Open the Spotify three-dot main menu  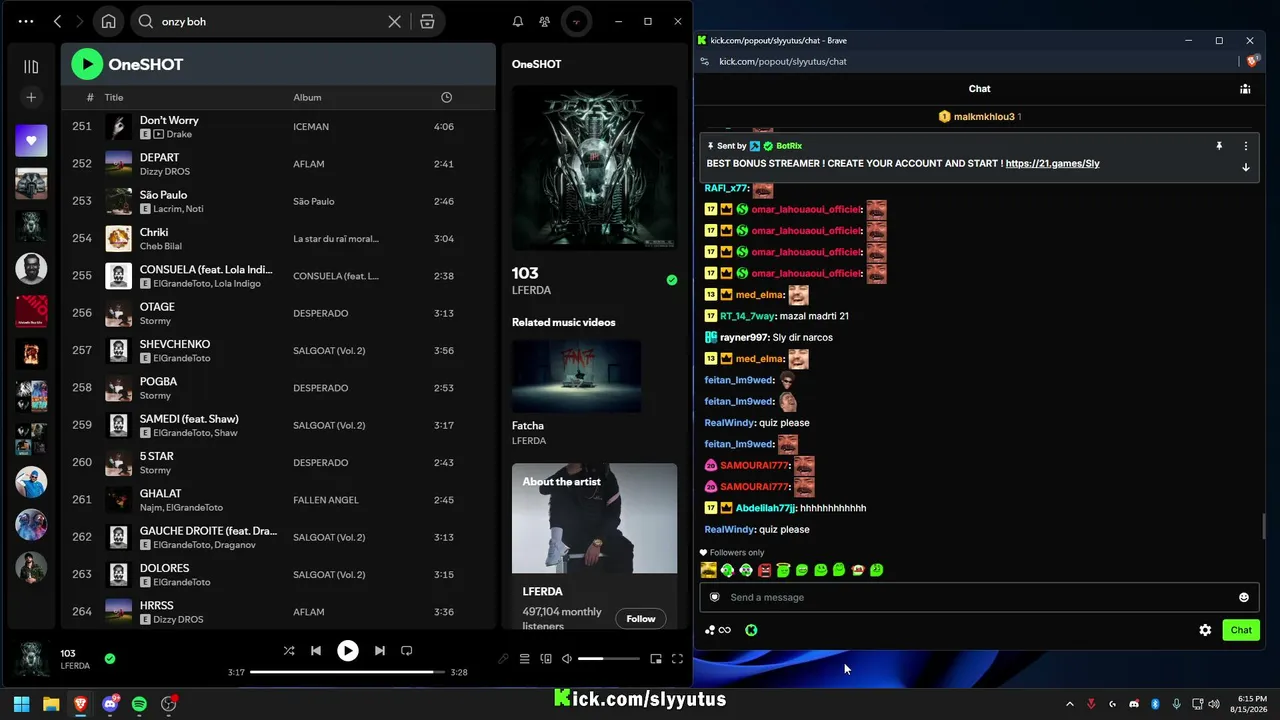26,21
